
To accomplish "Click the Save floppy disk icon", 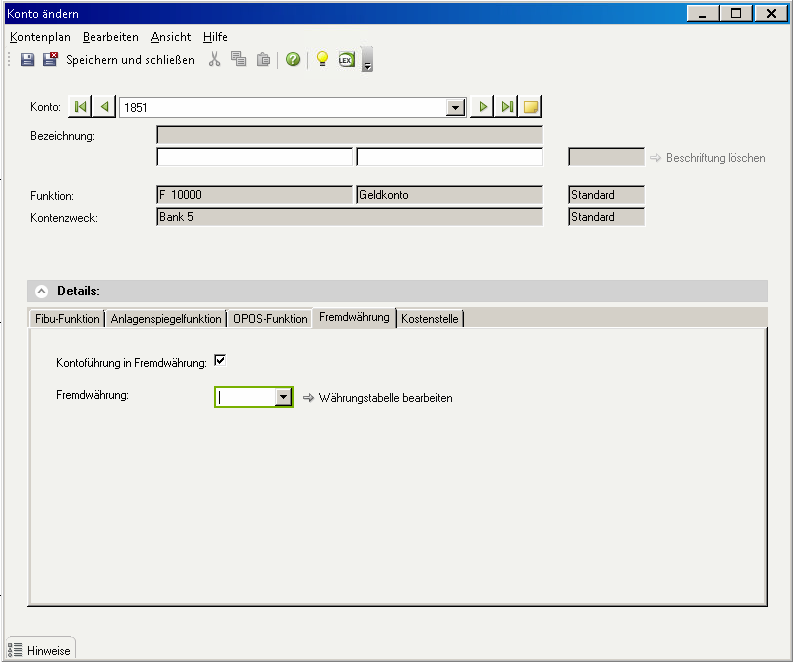I will coord(28,60).
